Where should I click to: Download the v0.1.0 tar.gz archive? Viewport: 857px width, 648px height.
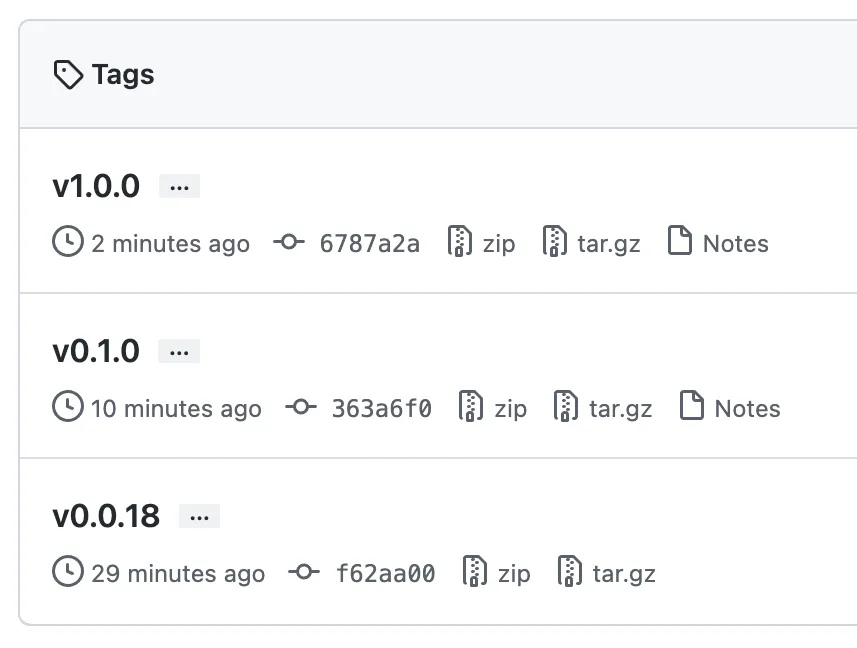620,408
